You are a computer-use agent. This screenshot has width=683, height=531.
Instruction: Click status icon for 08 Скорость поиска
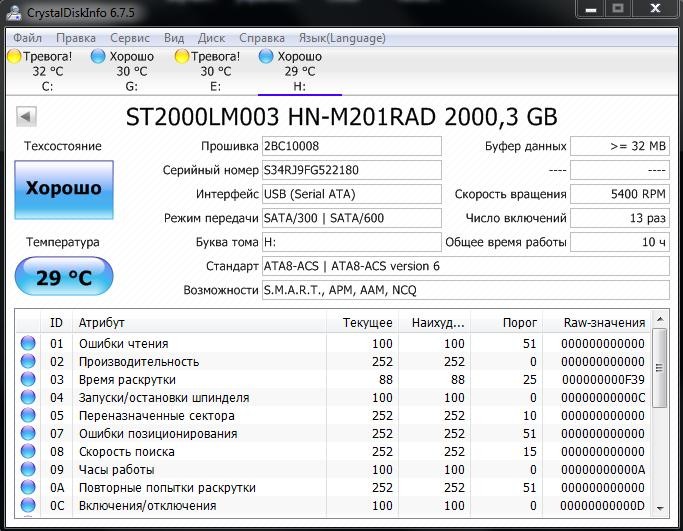[28, 451]
